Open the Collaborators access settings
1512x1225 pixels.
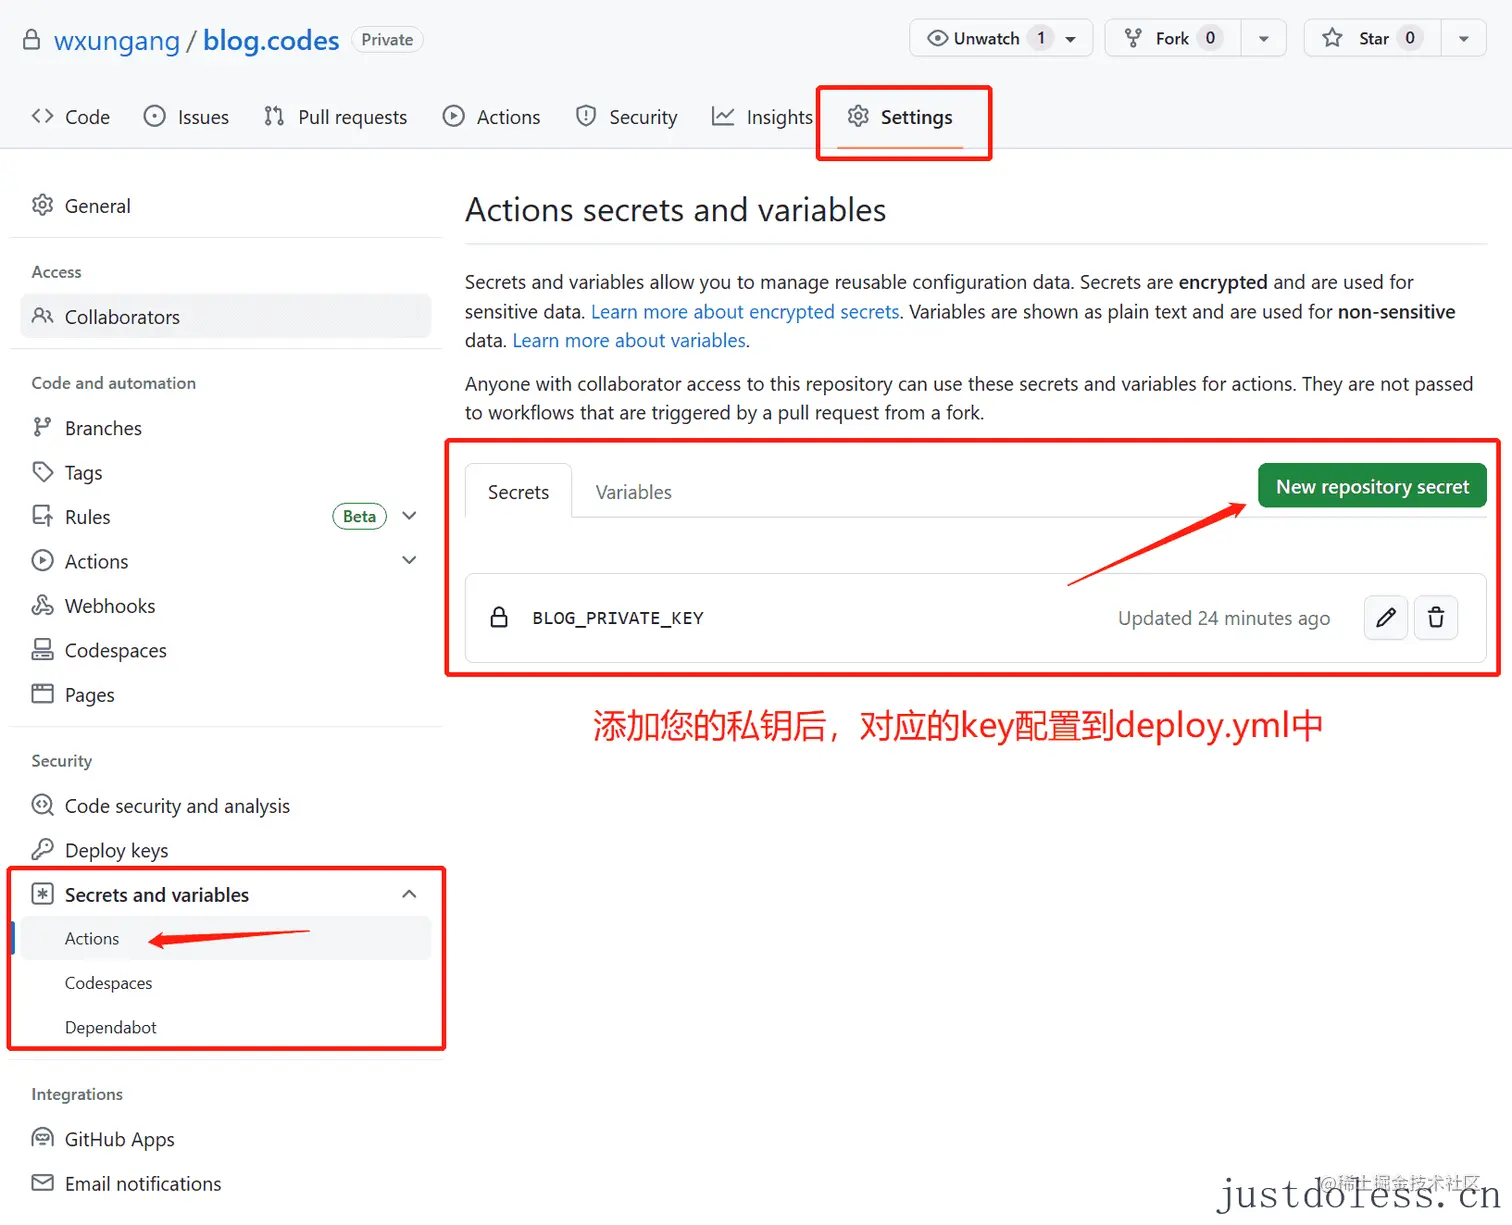click(x=122, y=316)
